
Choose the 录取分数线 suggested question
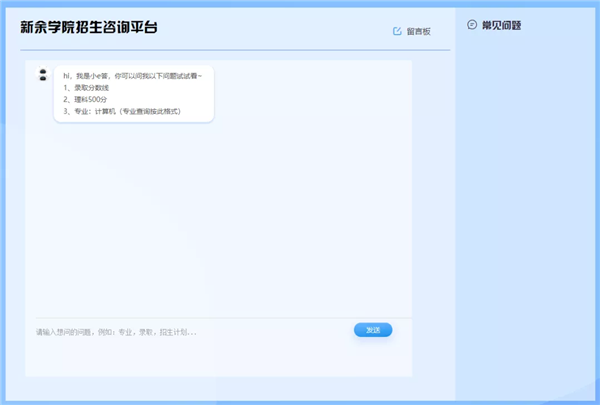(x=86, y=87)
